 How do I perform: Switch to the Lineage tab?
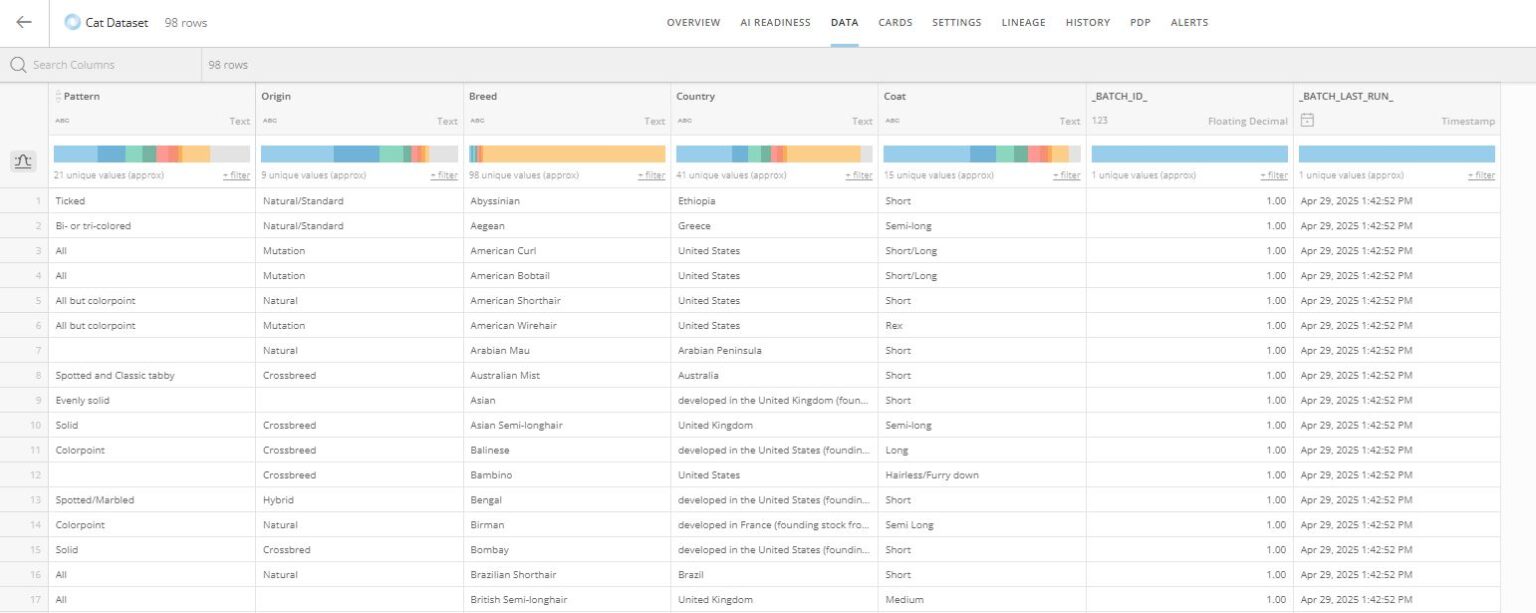[x=1023, y=23]
